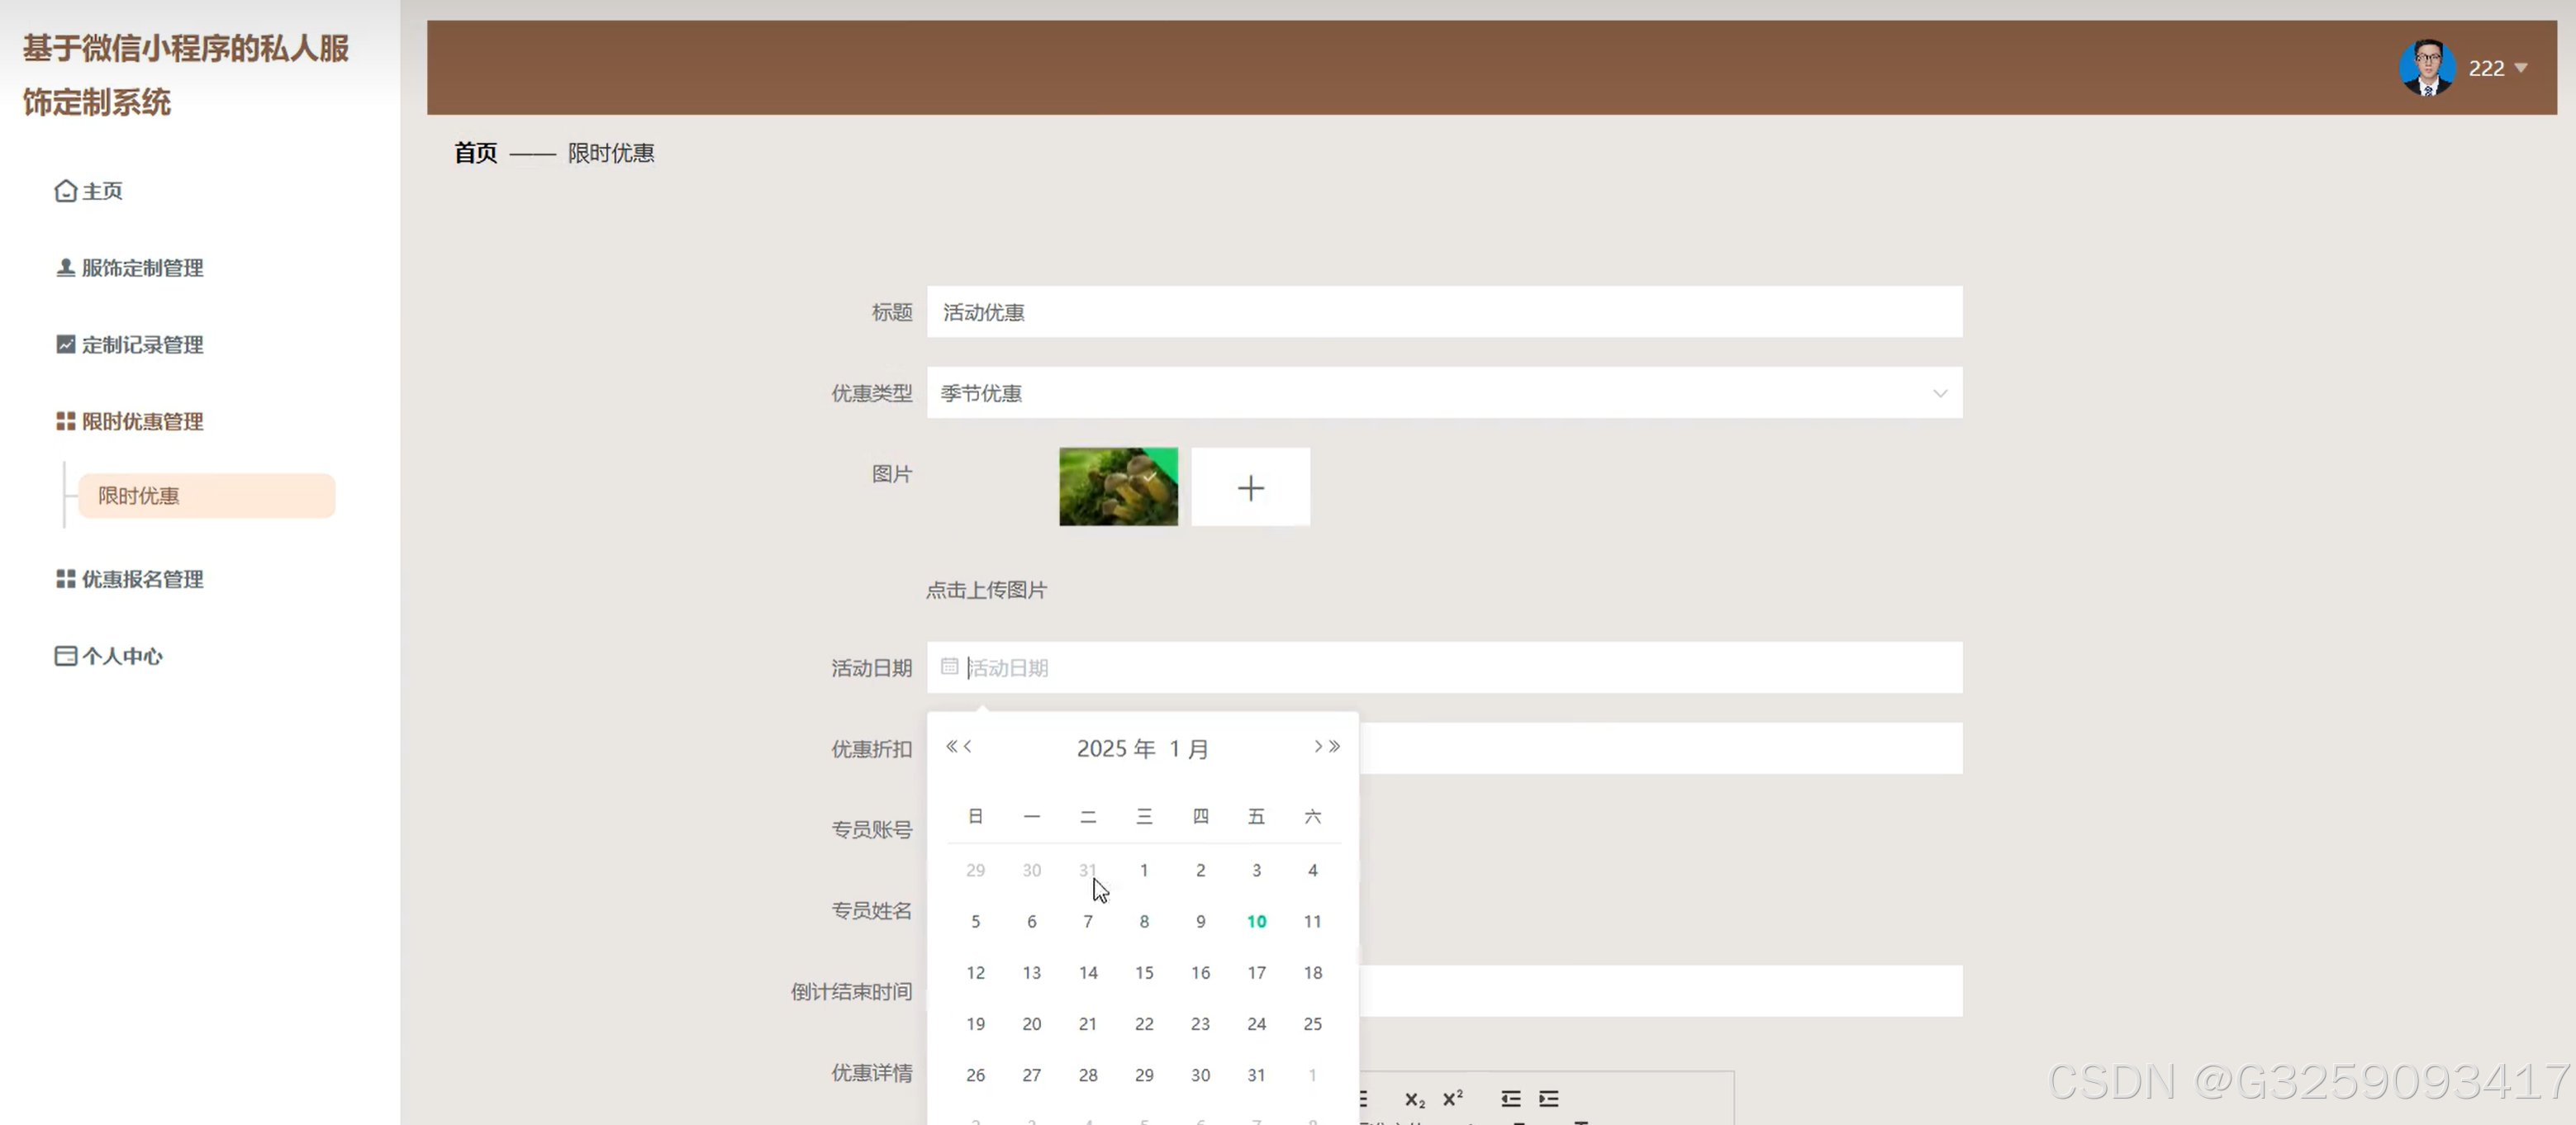Click the subscript formatting icon

[1414, 1099]
